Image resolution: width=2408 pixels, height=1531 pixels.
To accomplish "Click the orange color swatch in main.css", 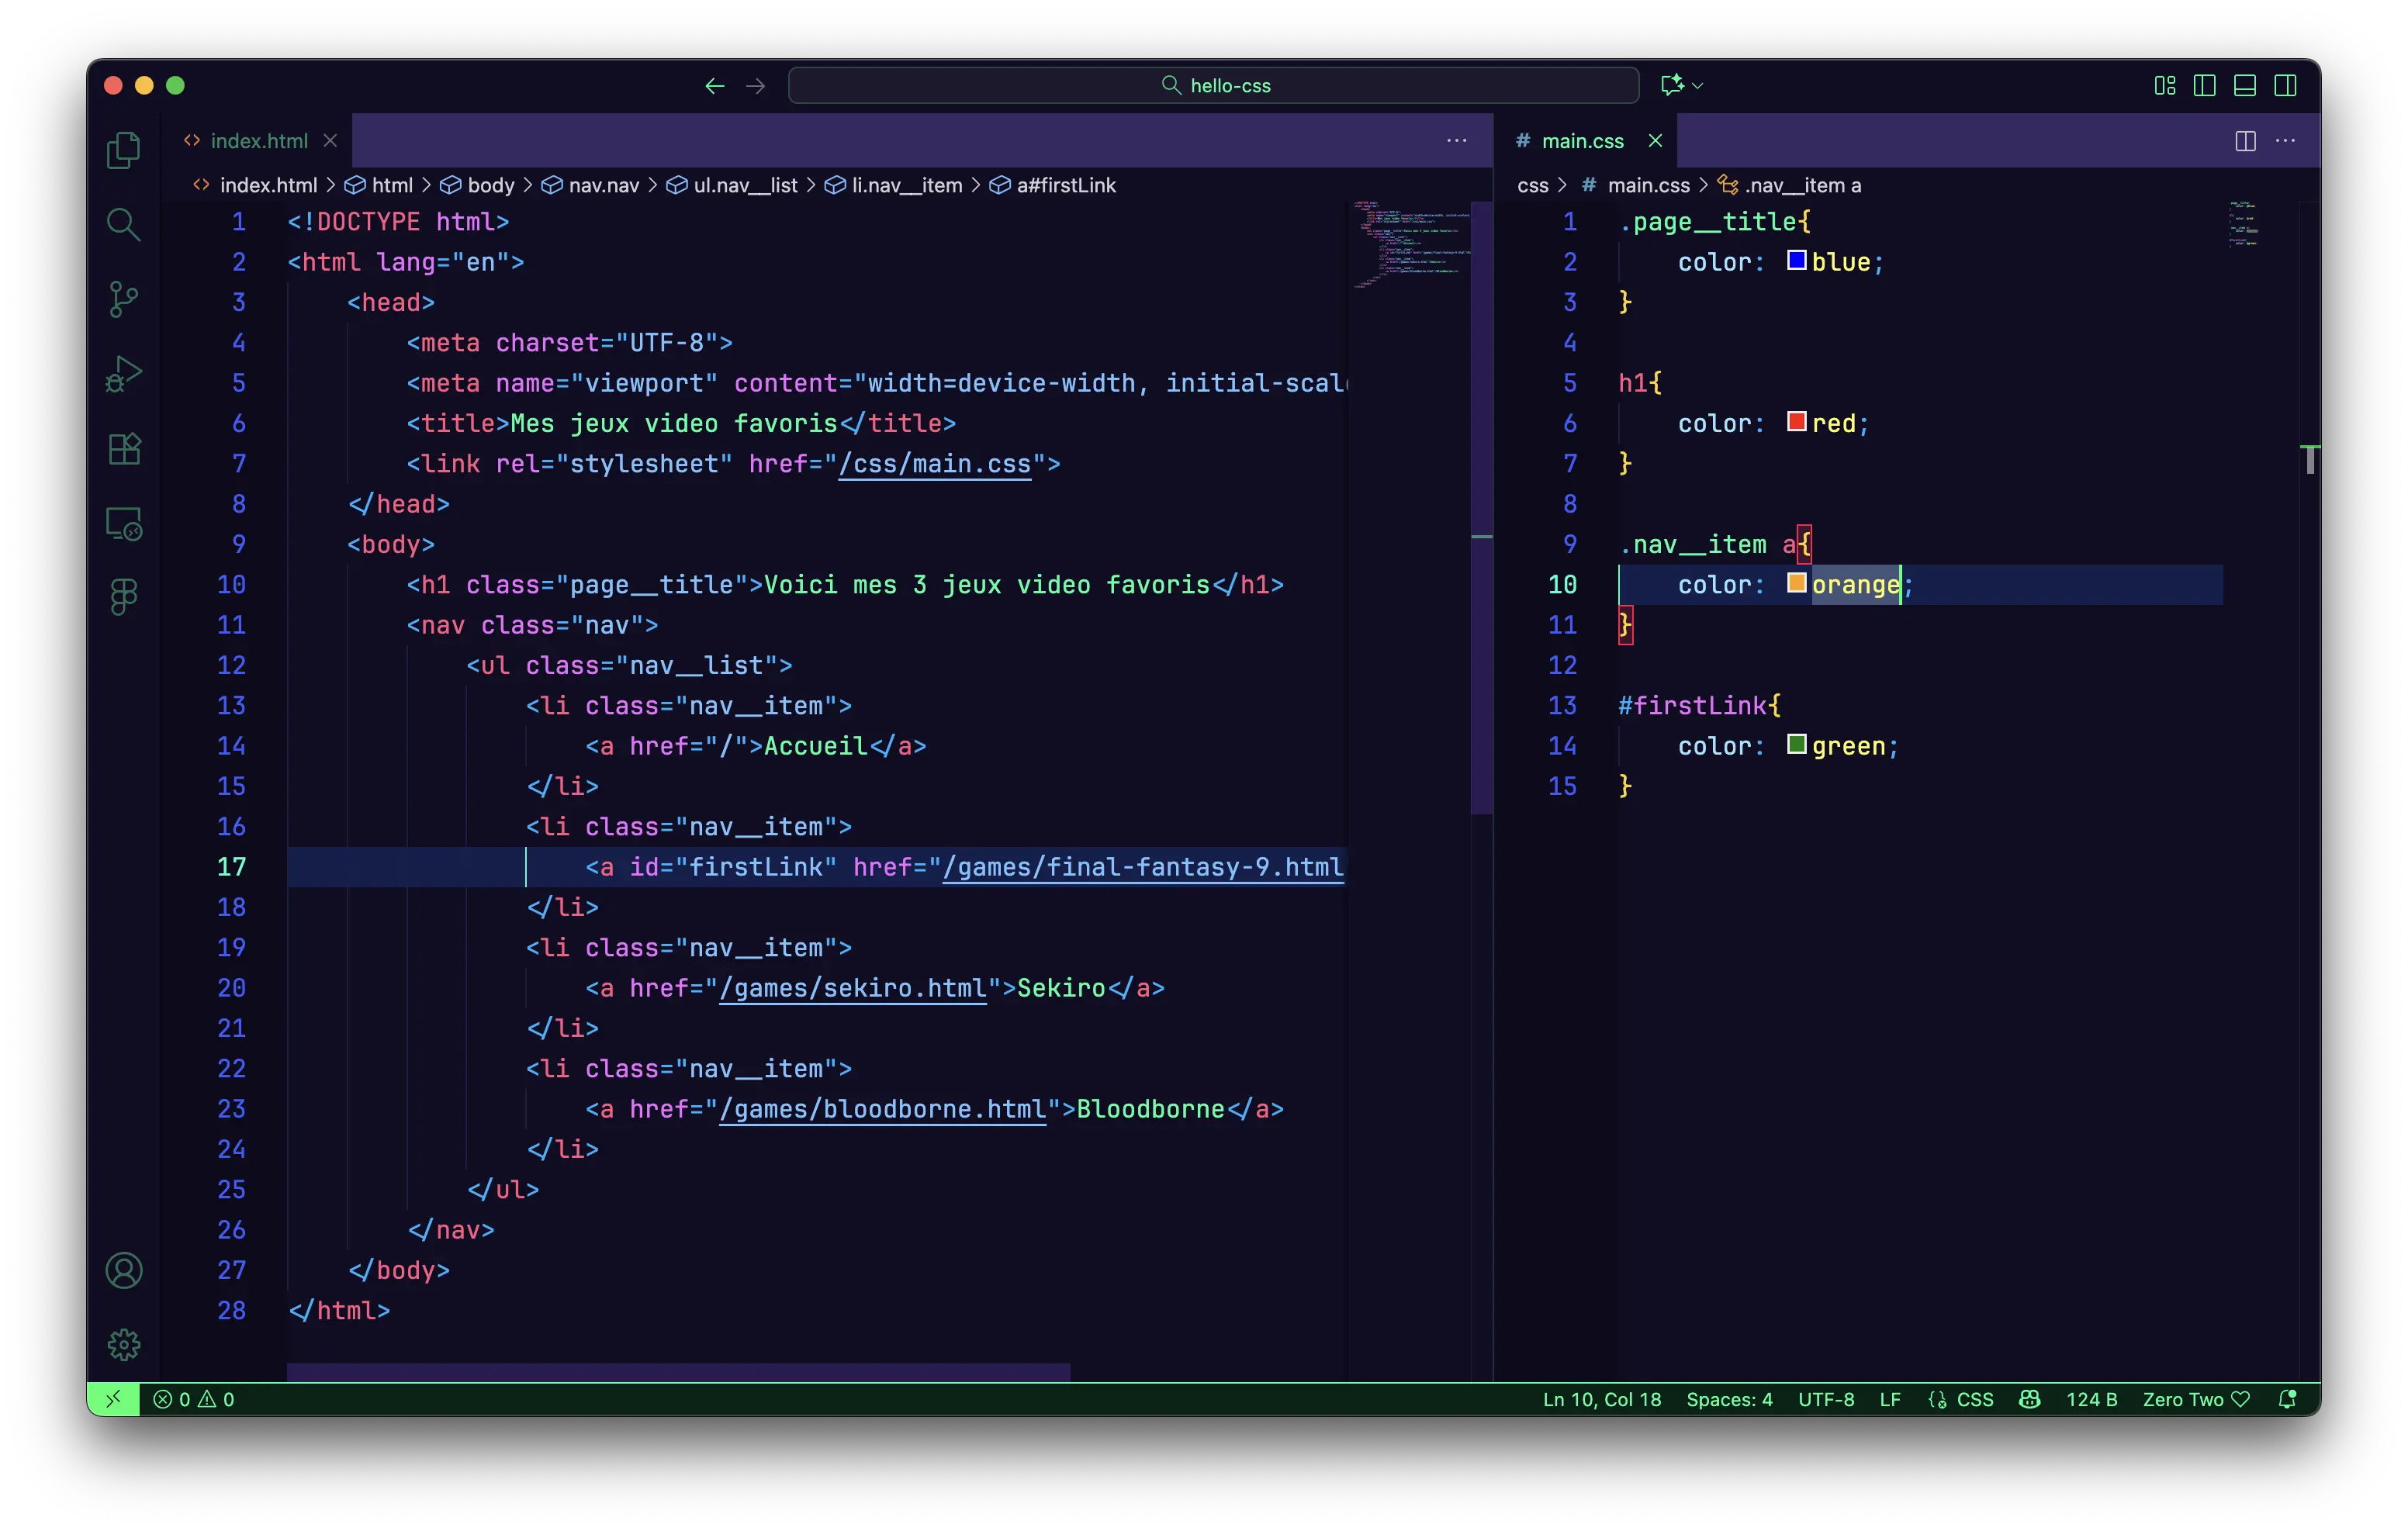I will coord(1796,583).
